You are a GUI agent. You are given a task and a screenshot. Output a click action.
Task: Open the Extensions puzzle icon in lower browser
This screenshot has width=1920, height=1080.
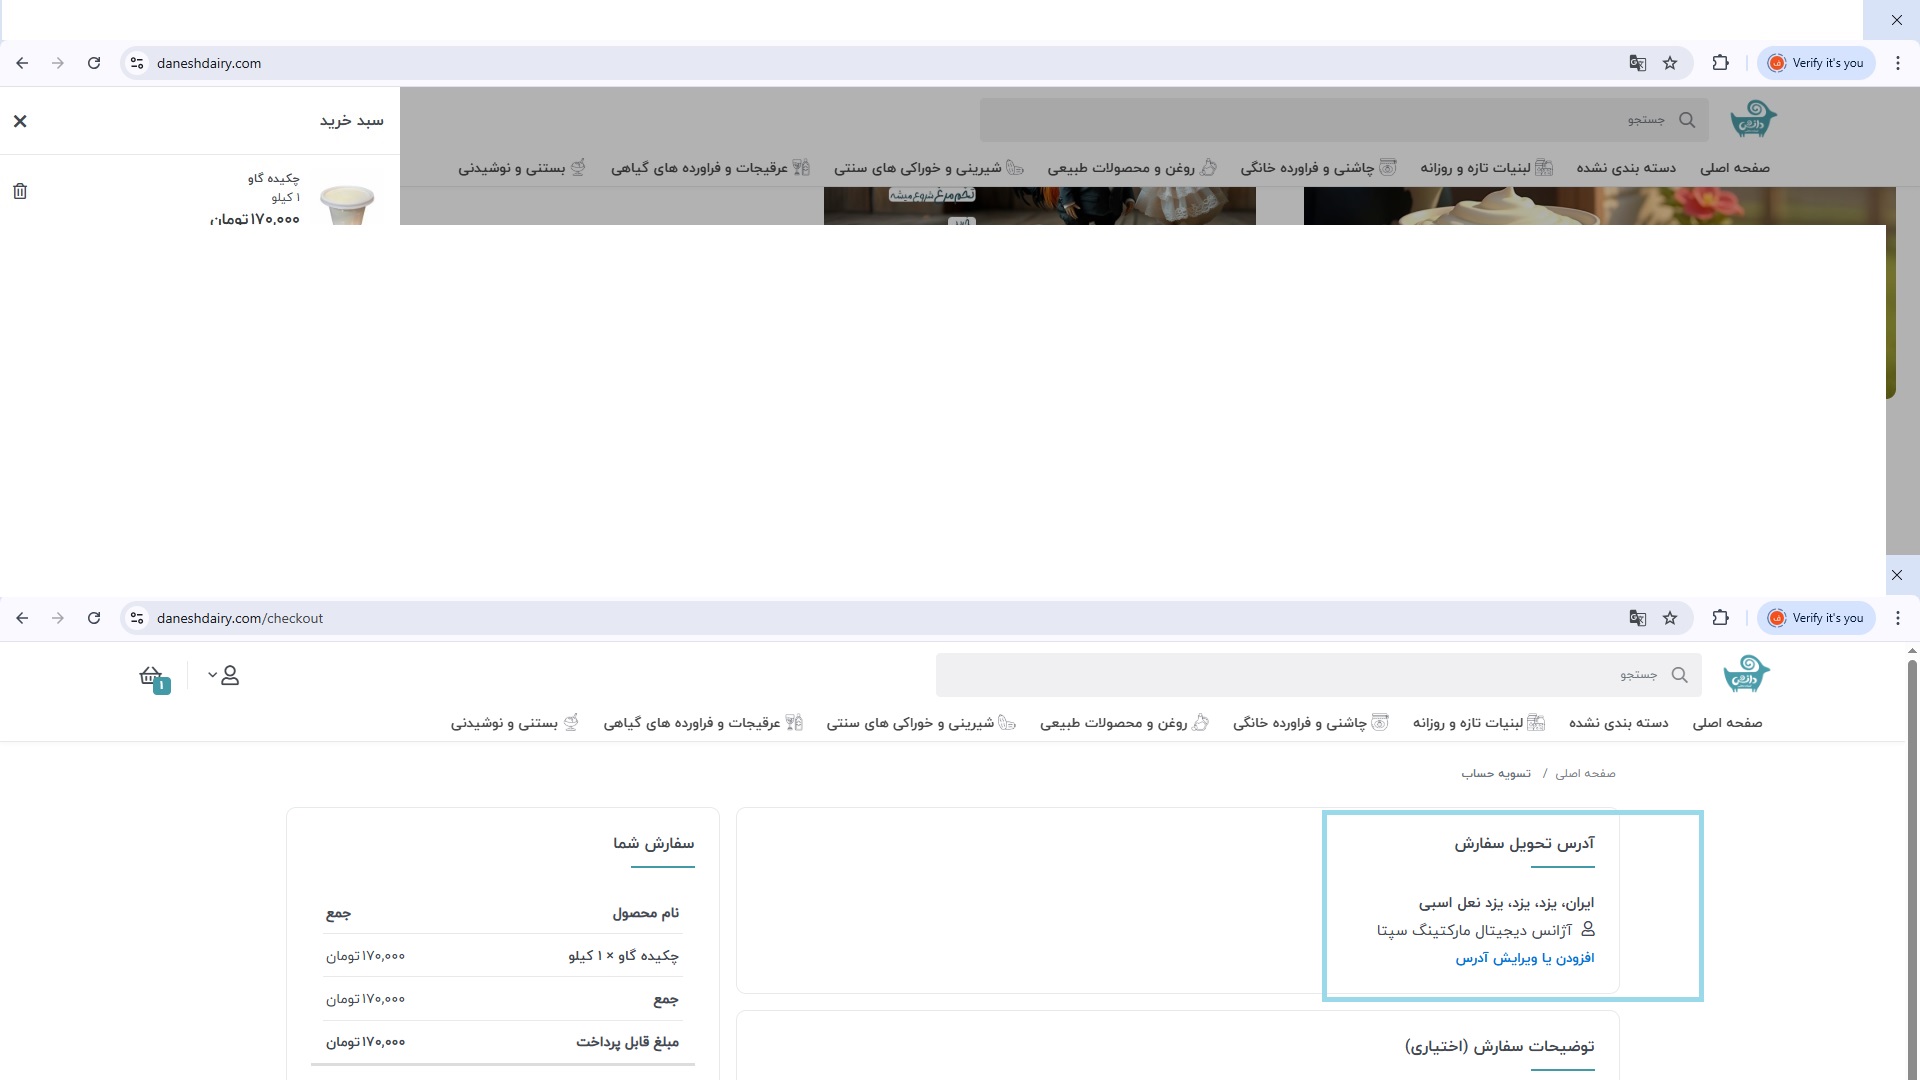(x=1720, y=618)
